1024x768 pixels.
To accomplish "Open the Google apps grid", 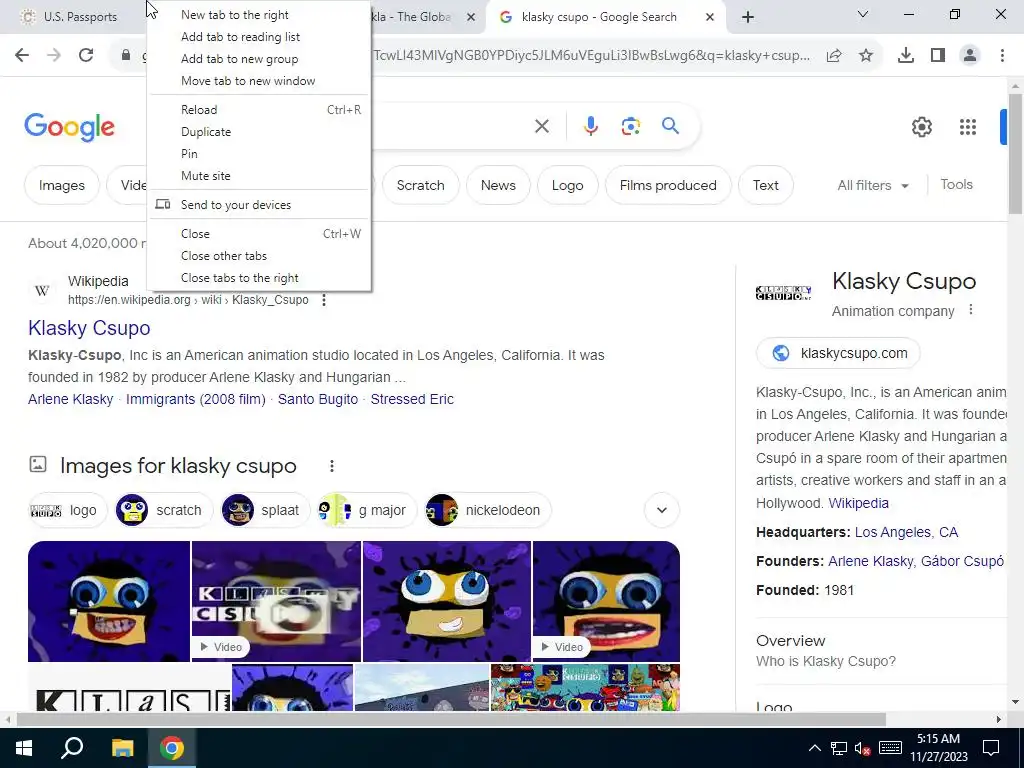I will [968, 127].
